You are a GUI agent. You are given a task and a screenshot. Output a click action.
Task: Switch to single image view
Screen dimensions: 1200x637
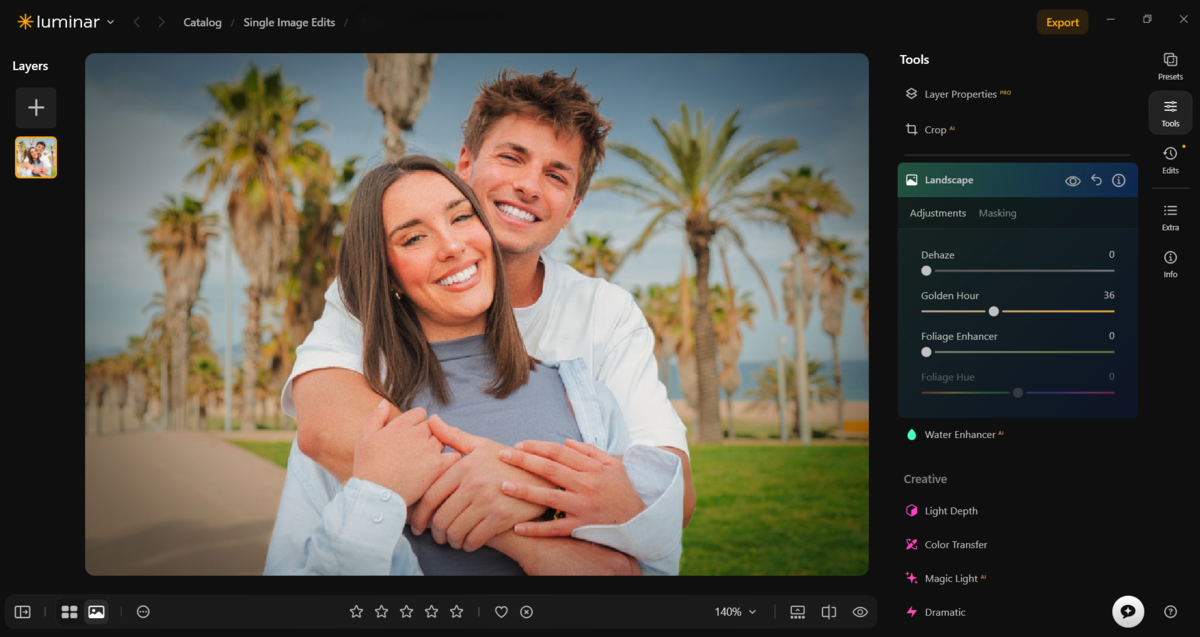click(x=96, y=612)
